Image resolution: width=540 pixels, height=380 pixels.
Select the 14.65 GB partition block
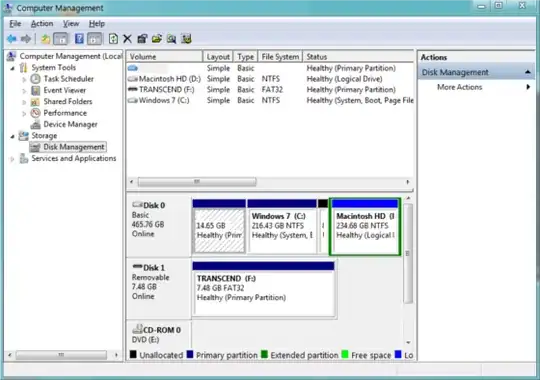point(219,227)
